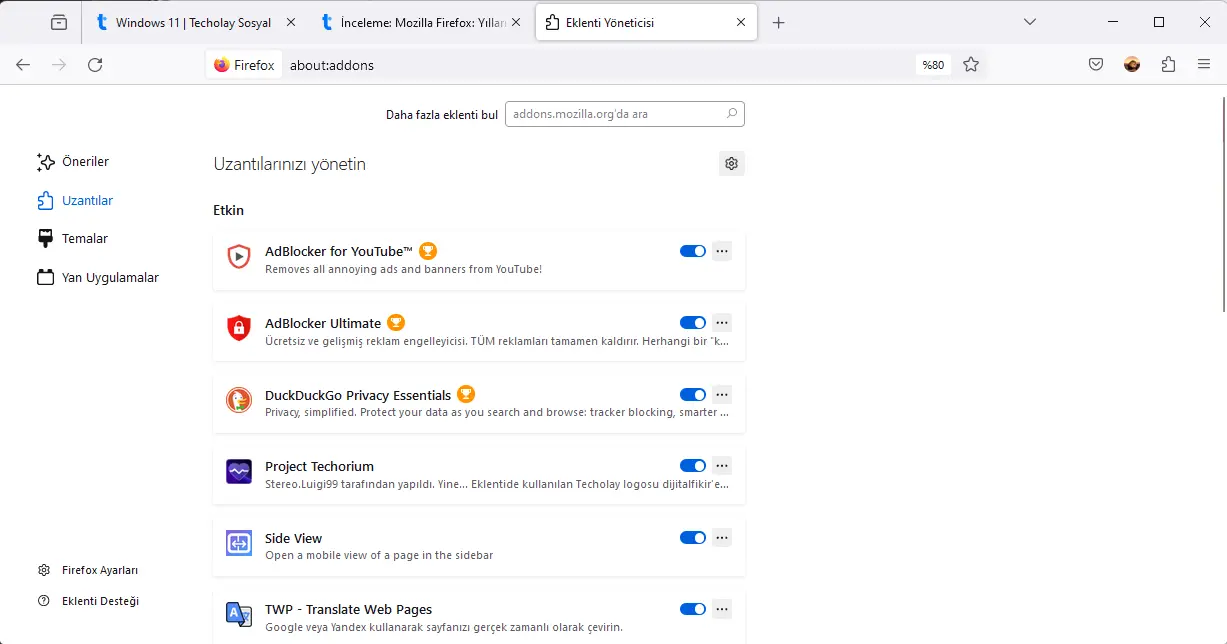Open more options for AdBlocker for YouTube
The image size is (1227, 644).
pos(722,251)
